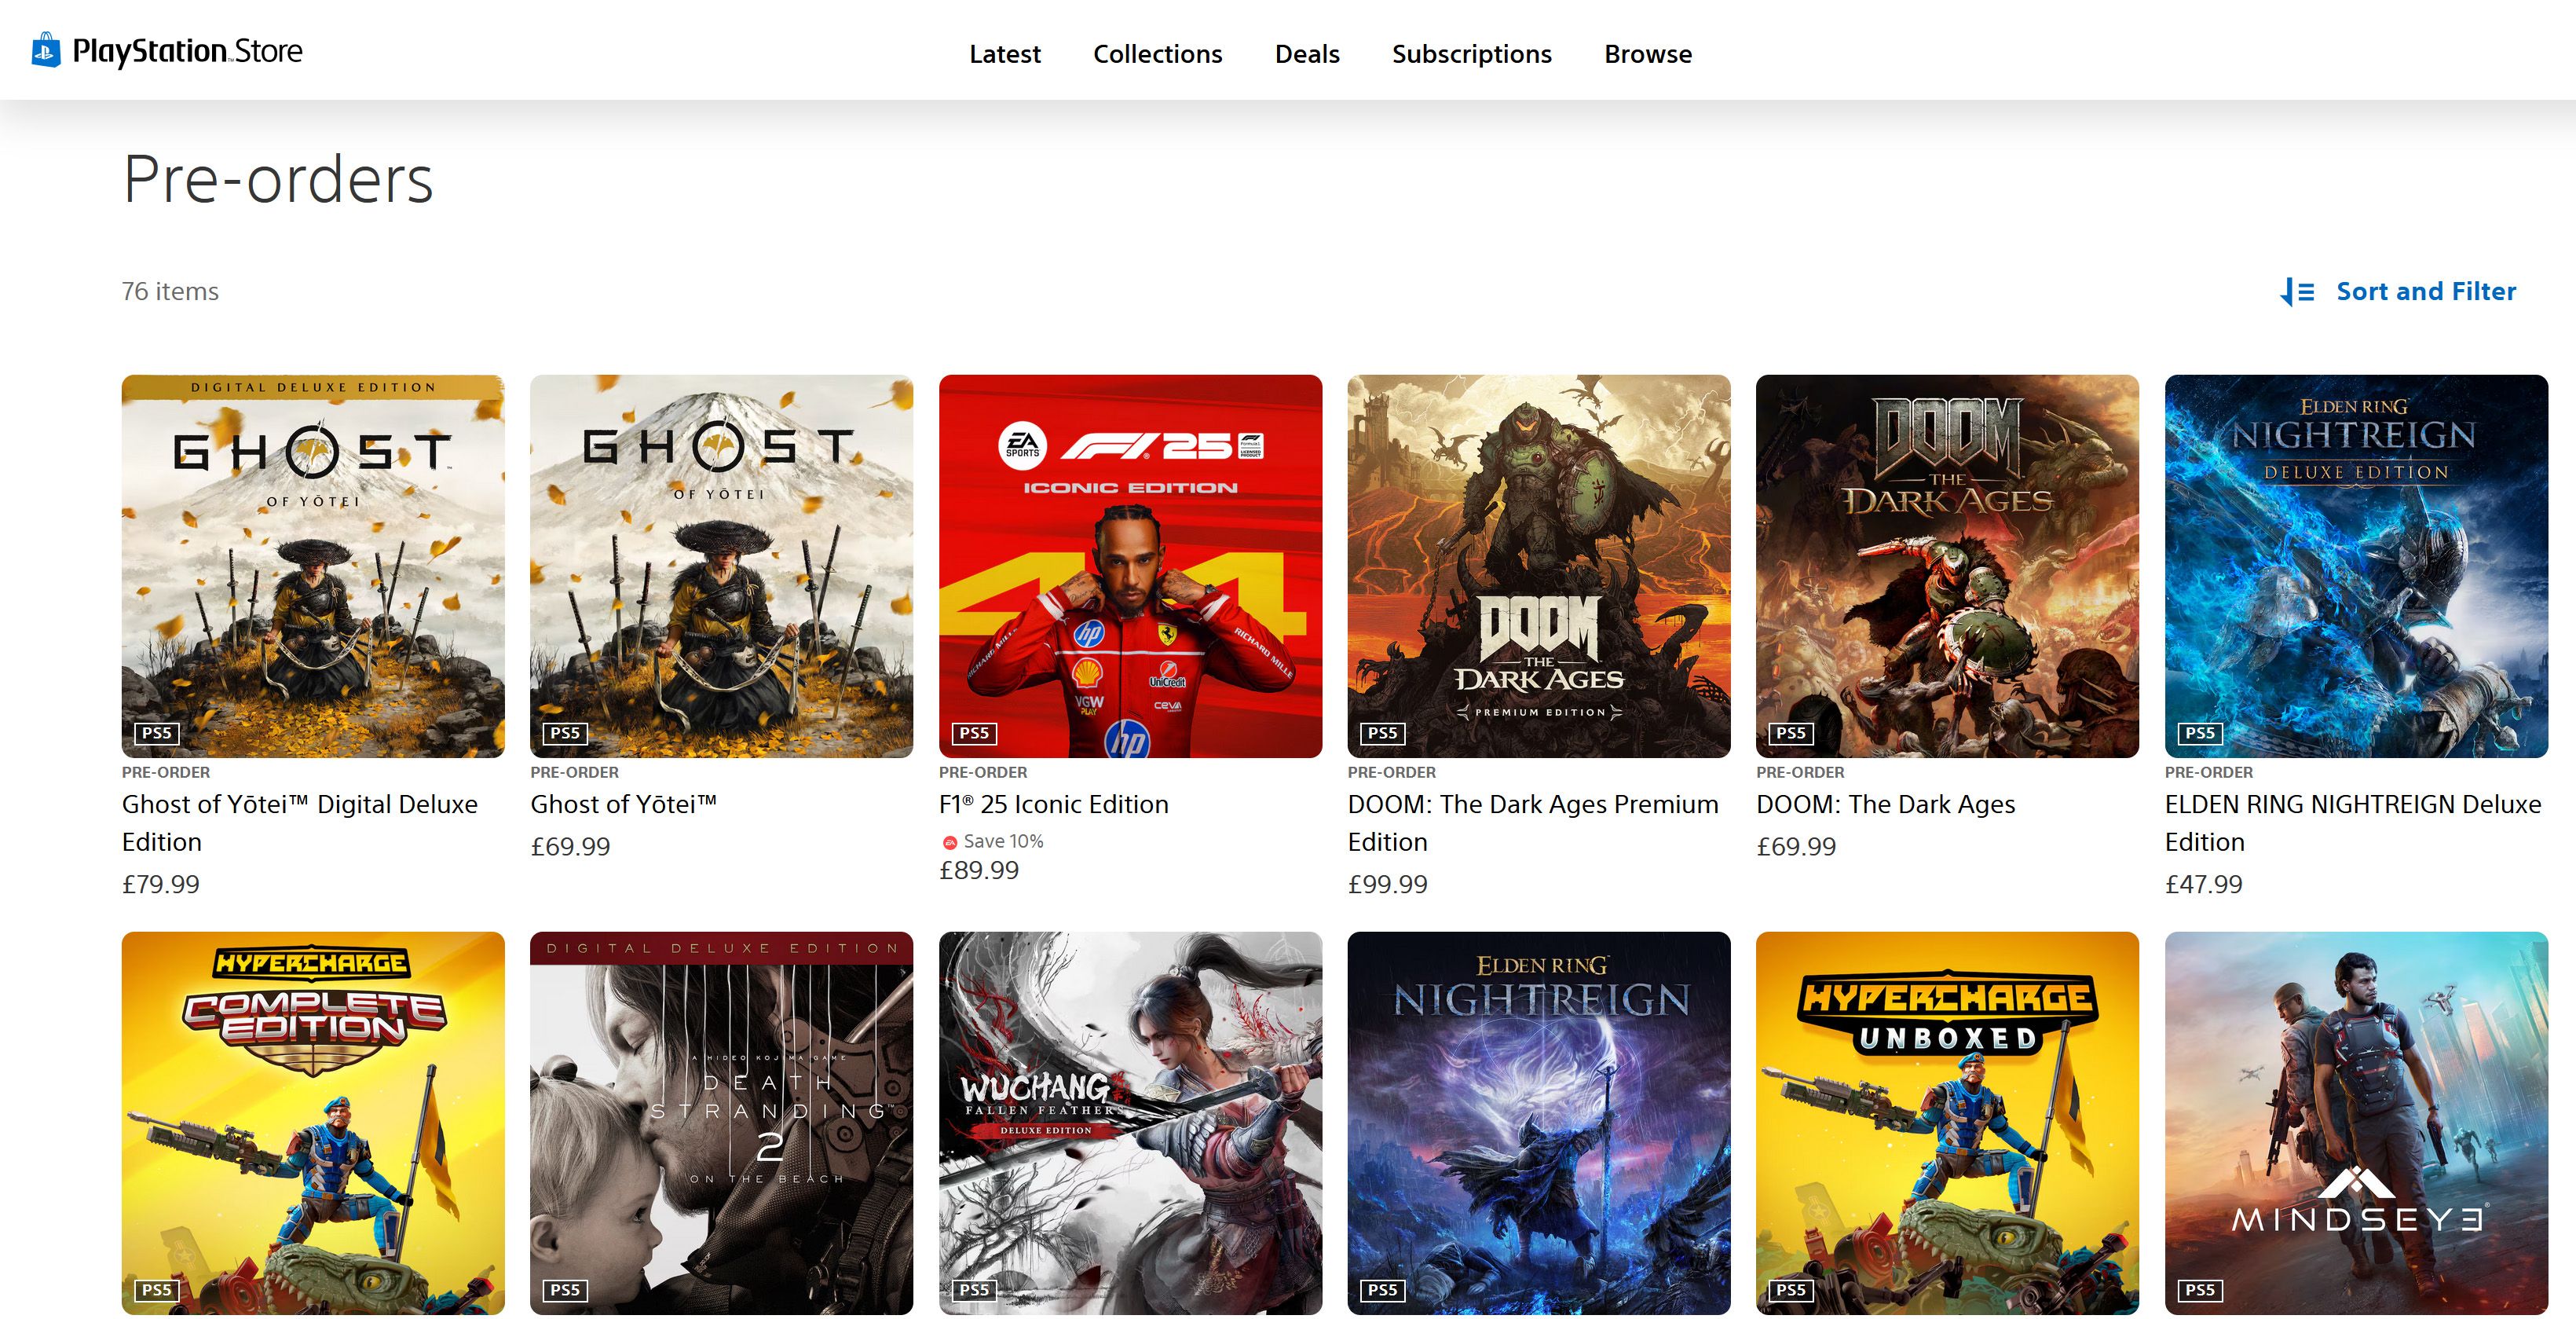Click the Sort and Filter button

(2398, 292)
